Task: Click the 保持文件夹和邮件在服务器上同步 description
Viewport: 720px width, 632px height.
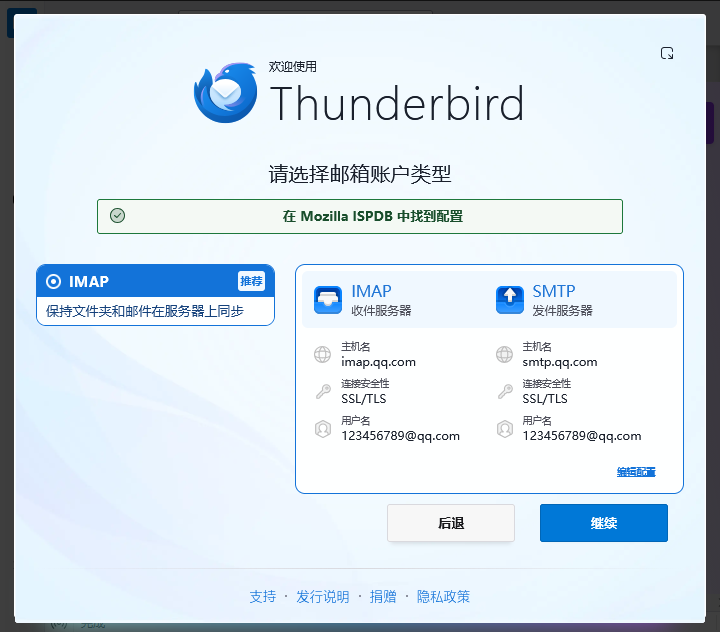Action: point(145,311)
